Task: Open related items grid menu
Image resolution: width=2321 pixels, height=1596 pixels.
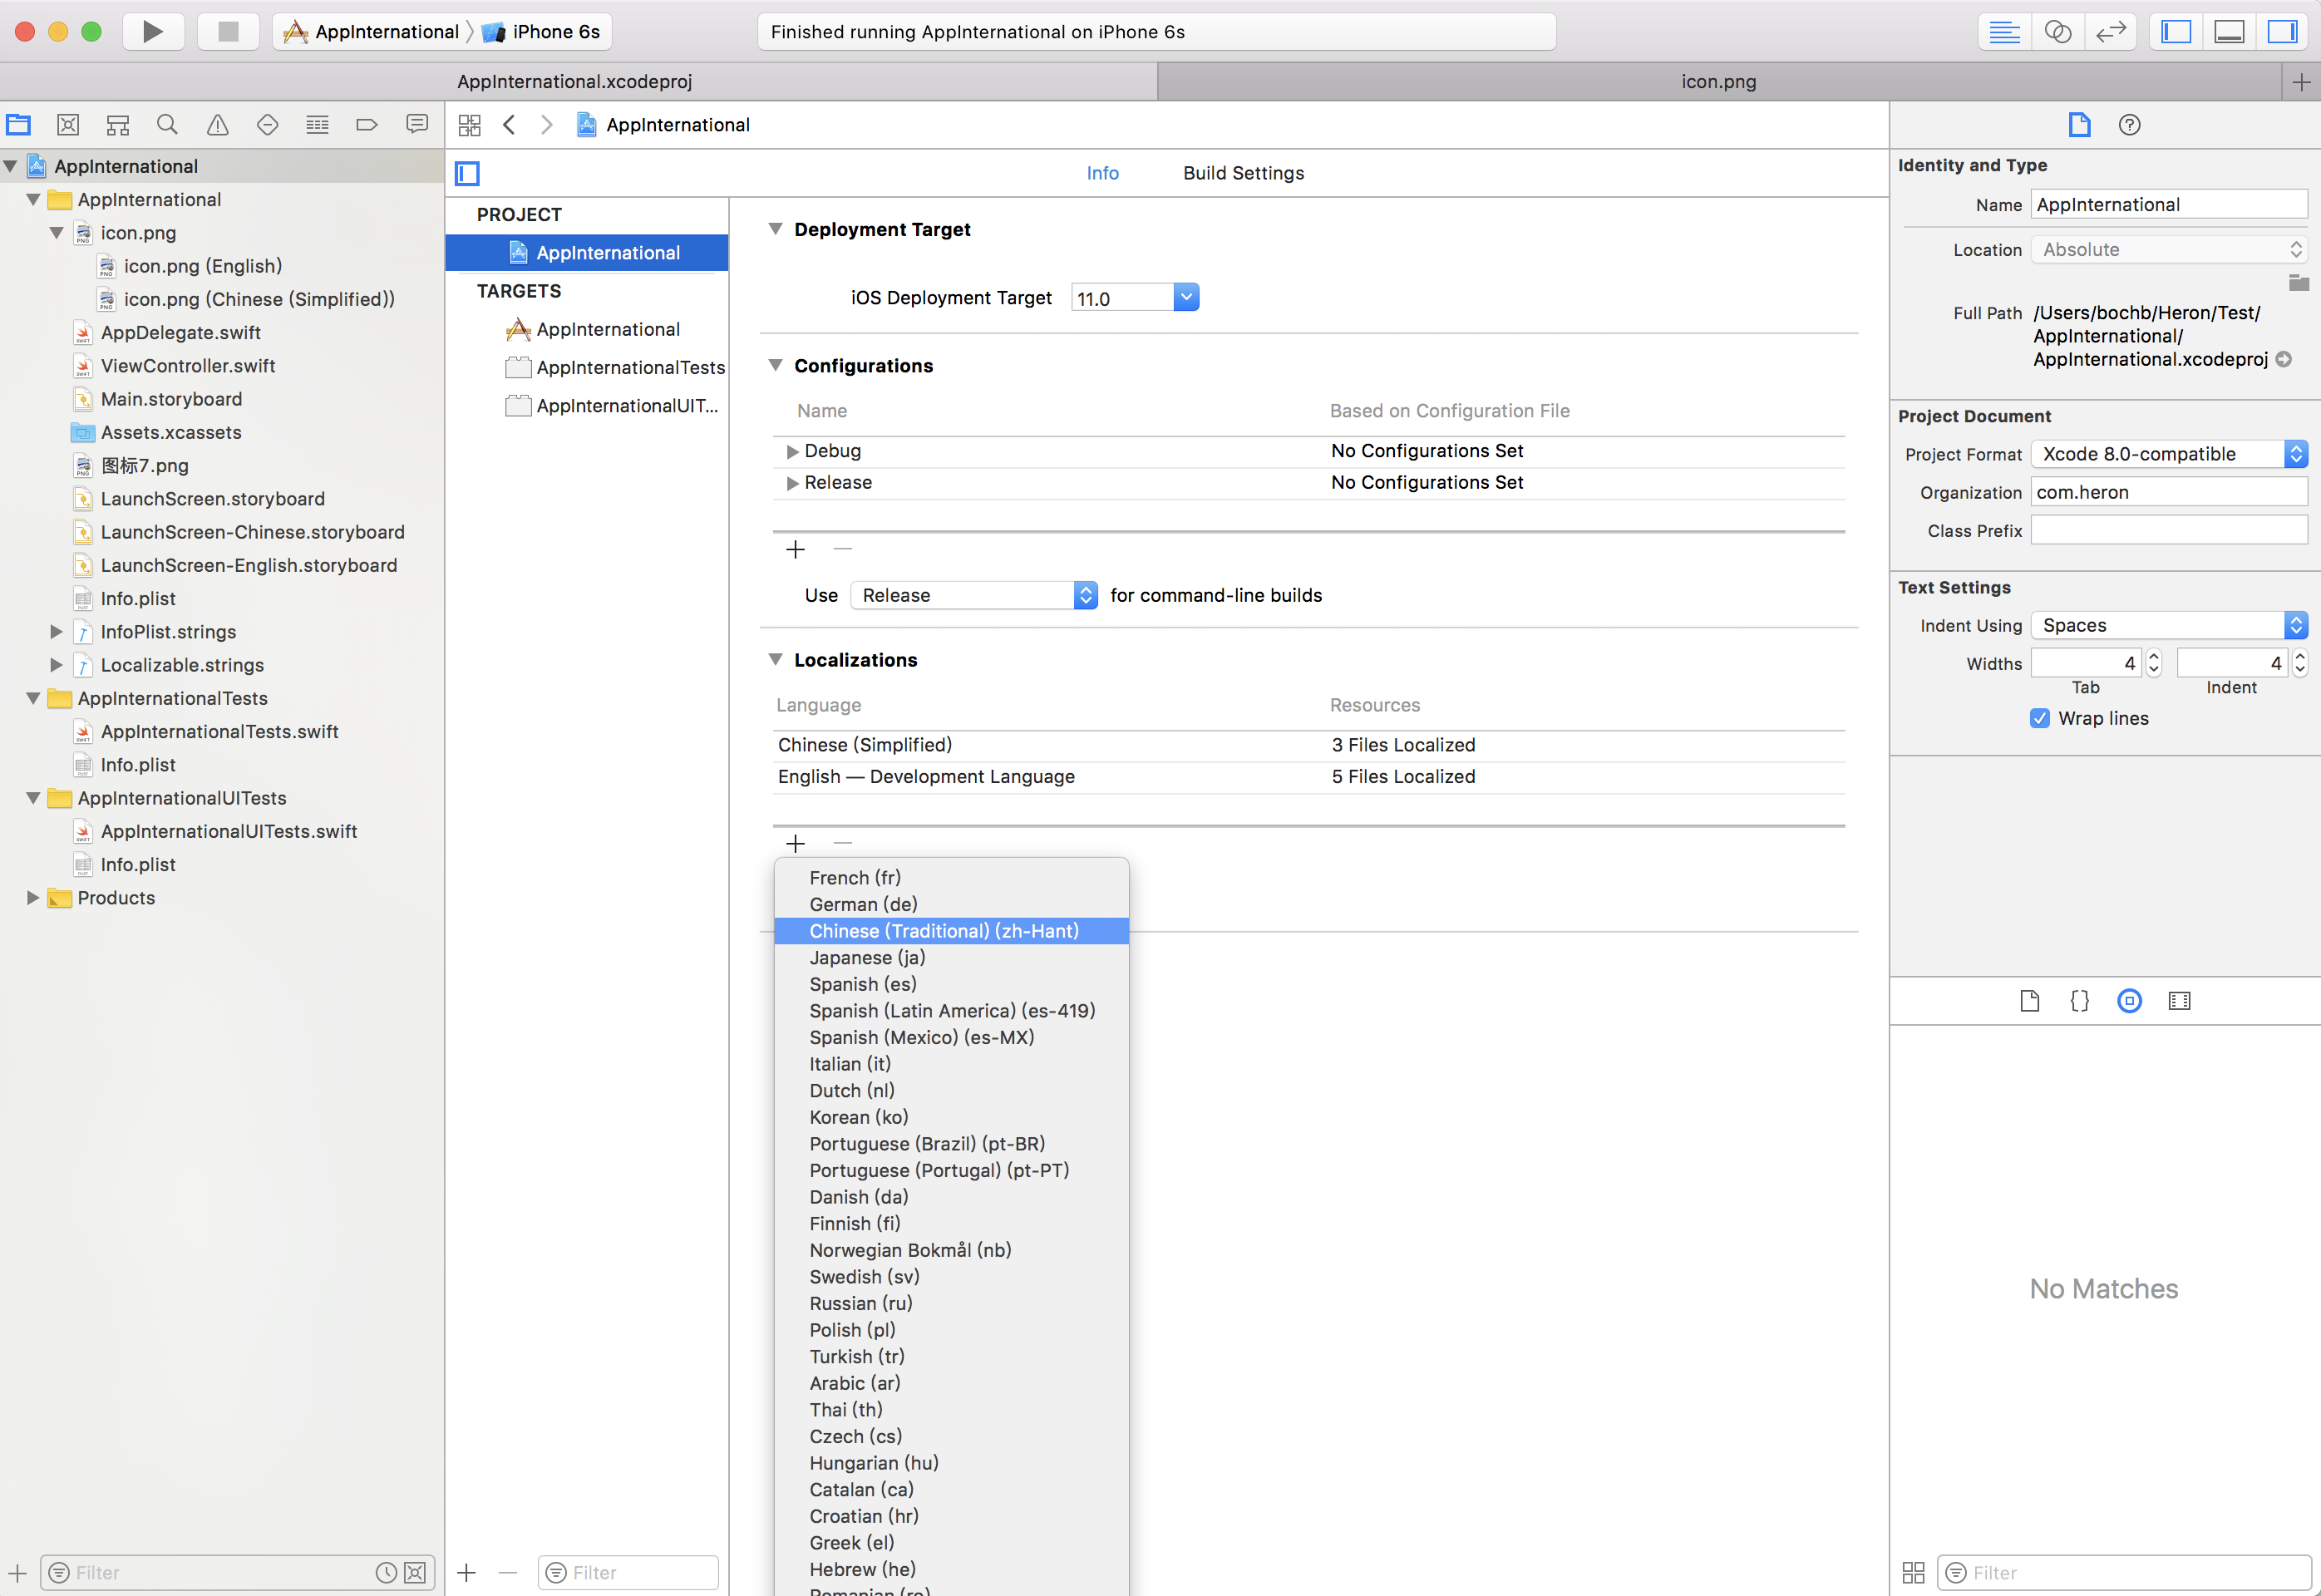Action: [469, 125]
